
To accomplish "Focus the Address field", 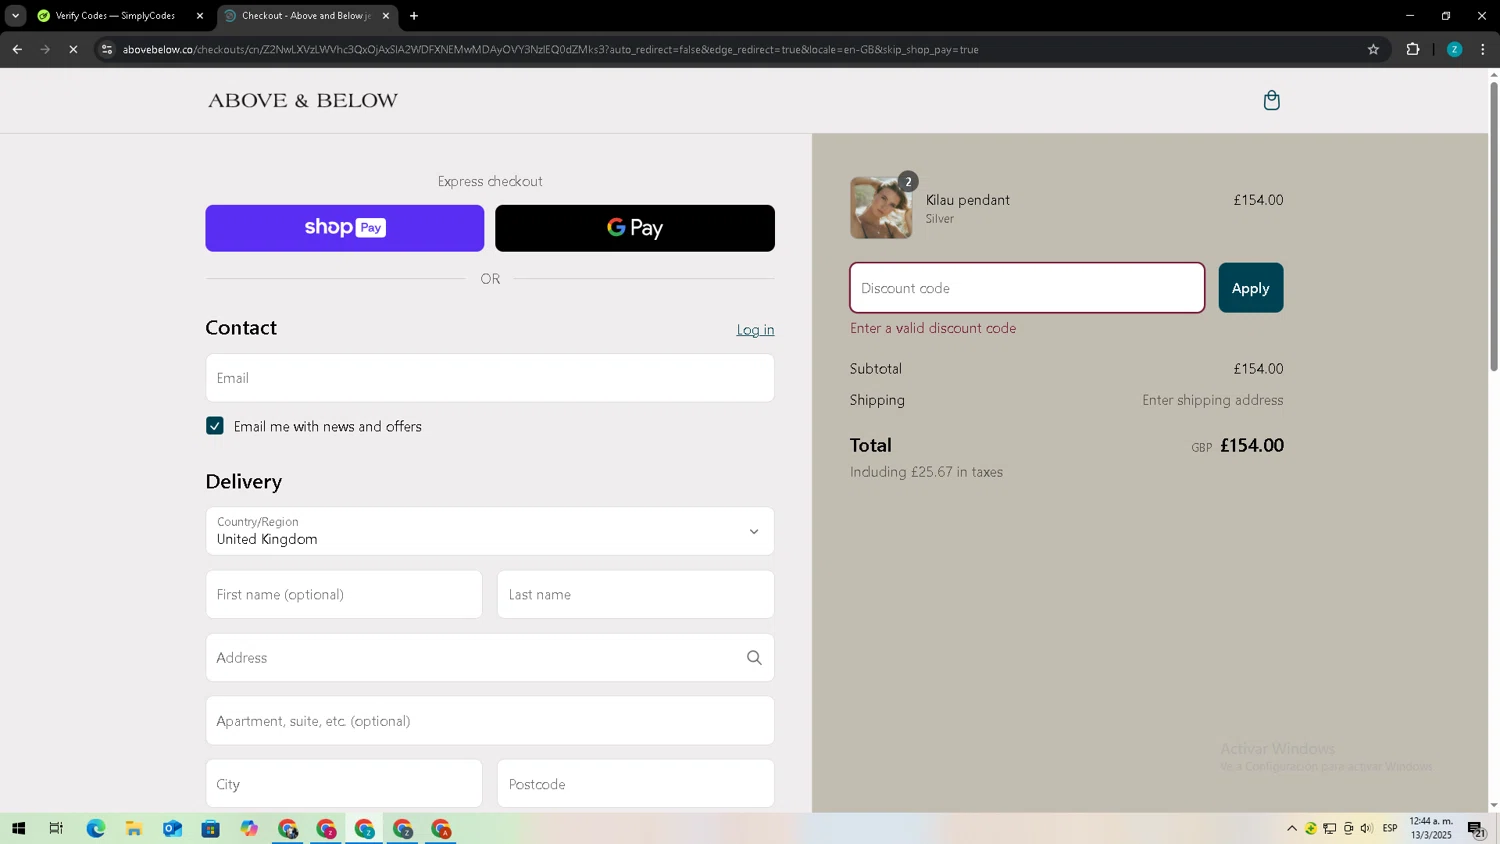I will [490, 658].
